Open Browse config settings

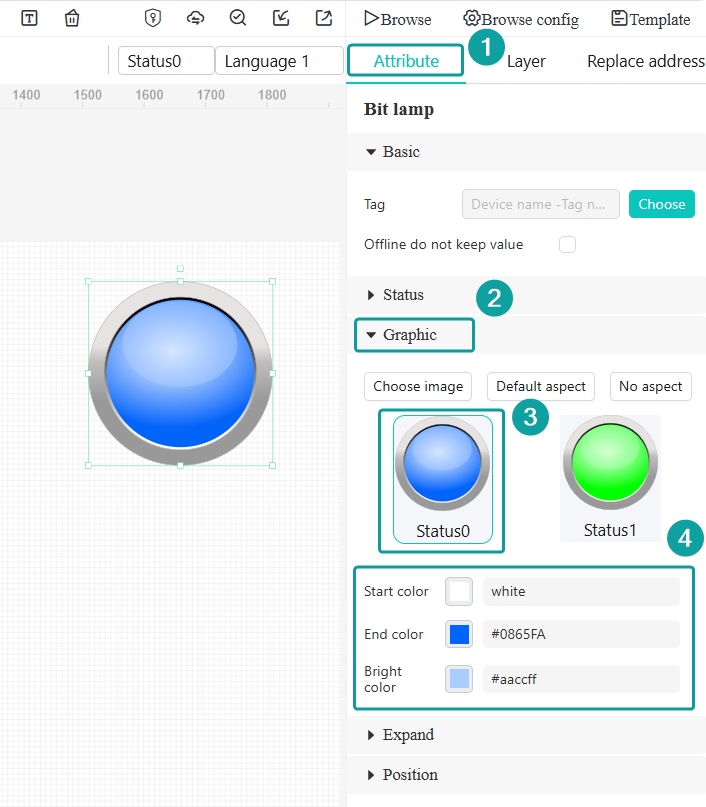pos(521,19)
